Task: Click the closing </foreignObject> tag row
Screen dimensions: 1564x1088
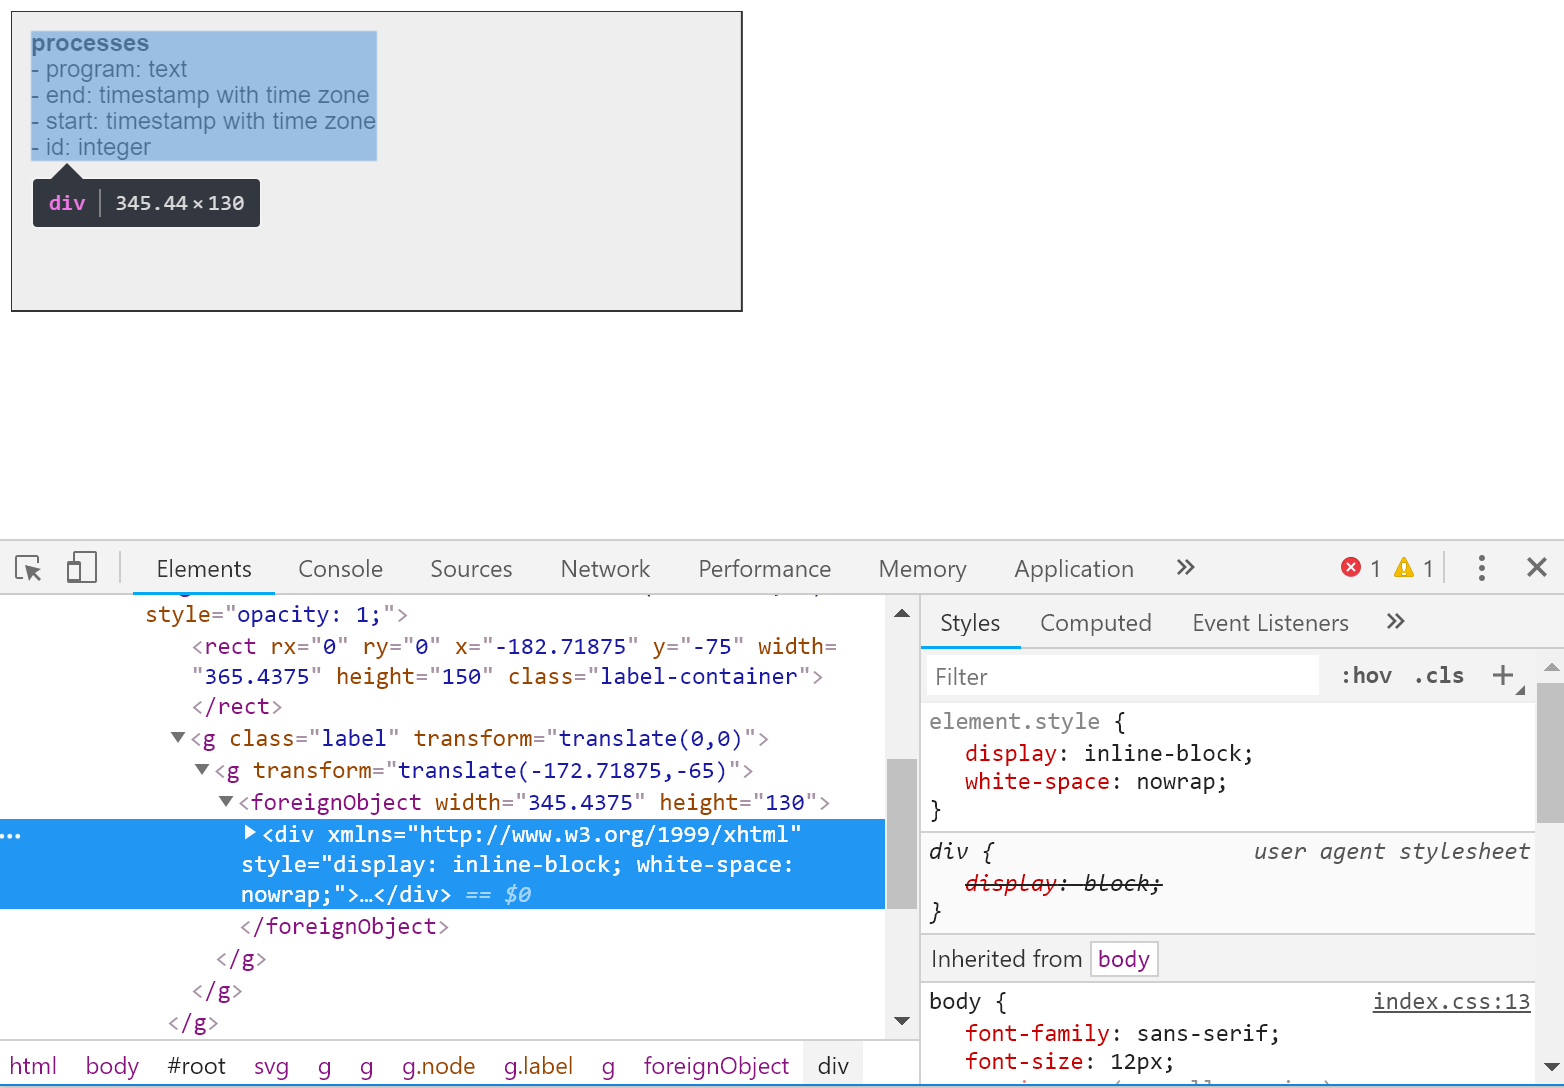Action: 344,926
